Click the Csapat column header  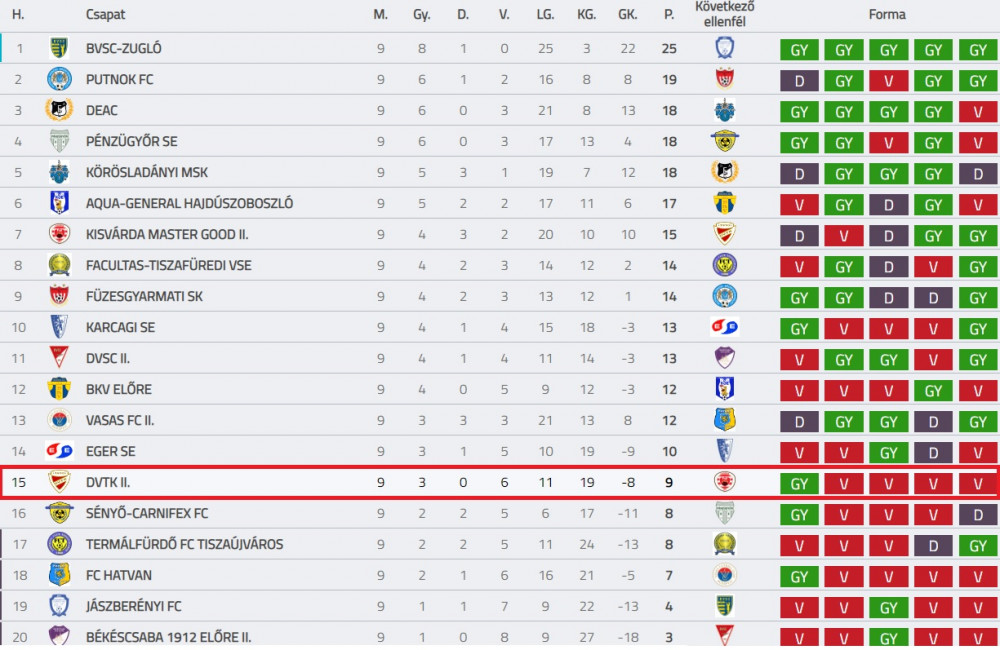coord(105,14)
